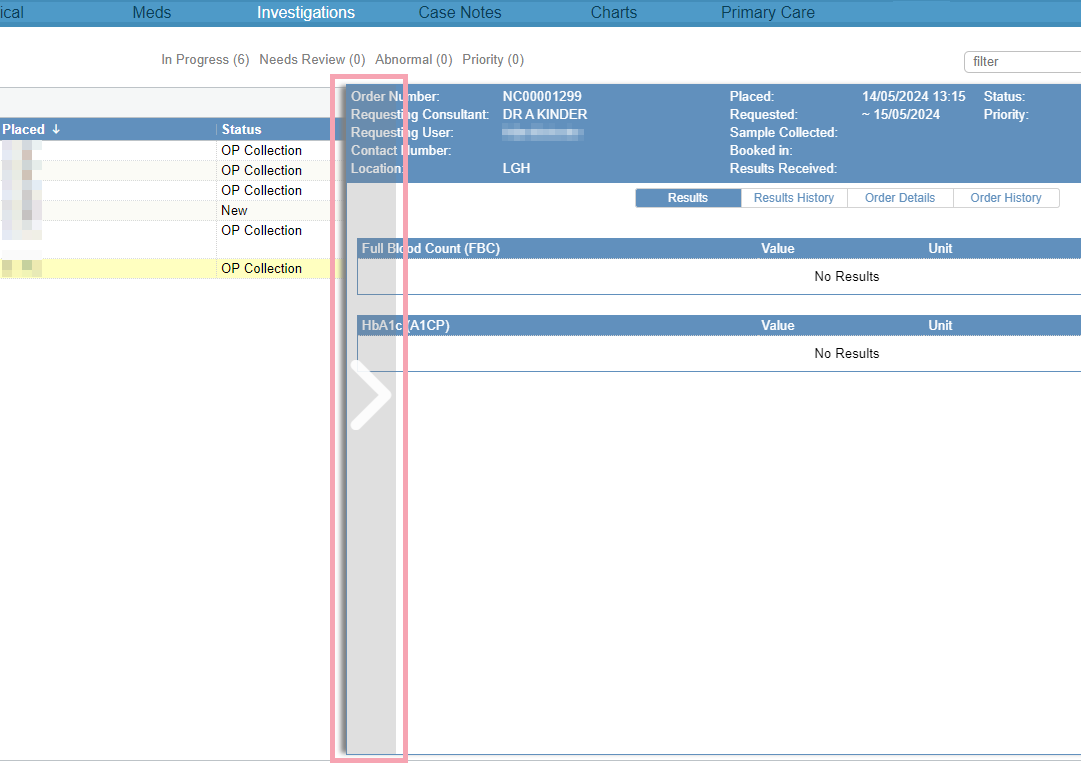
Task: Select the yellow highlighted OP Collection row
Action: tap(261, 269)
